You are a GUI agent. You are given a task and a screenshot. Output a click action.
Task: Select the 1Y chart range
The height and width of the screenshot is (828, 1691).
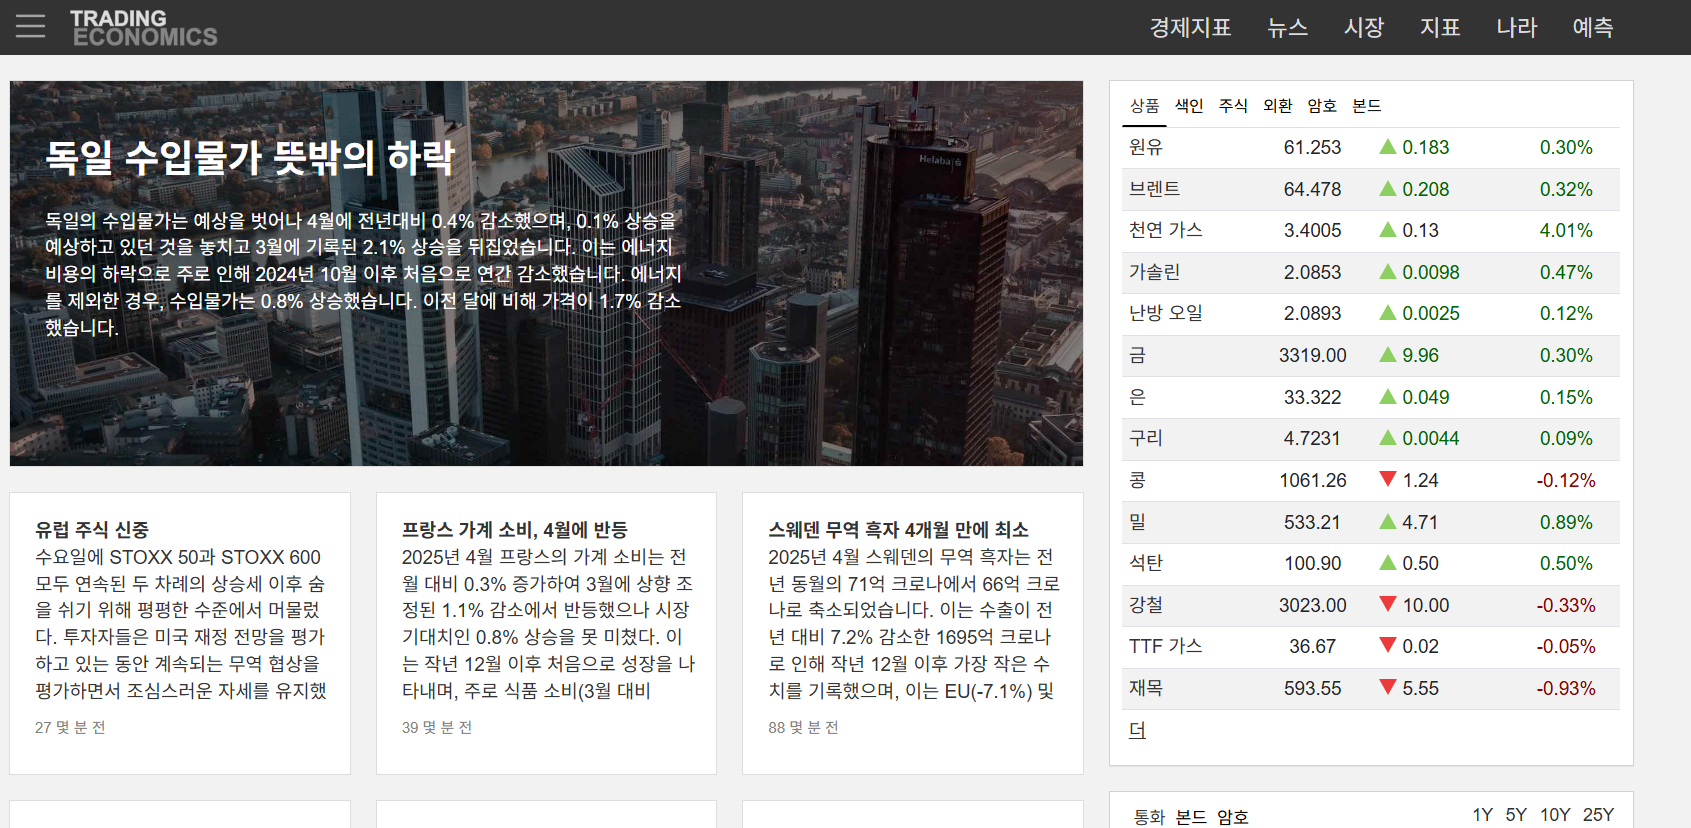click(1482, 815)
